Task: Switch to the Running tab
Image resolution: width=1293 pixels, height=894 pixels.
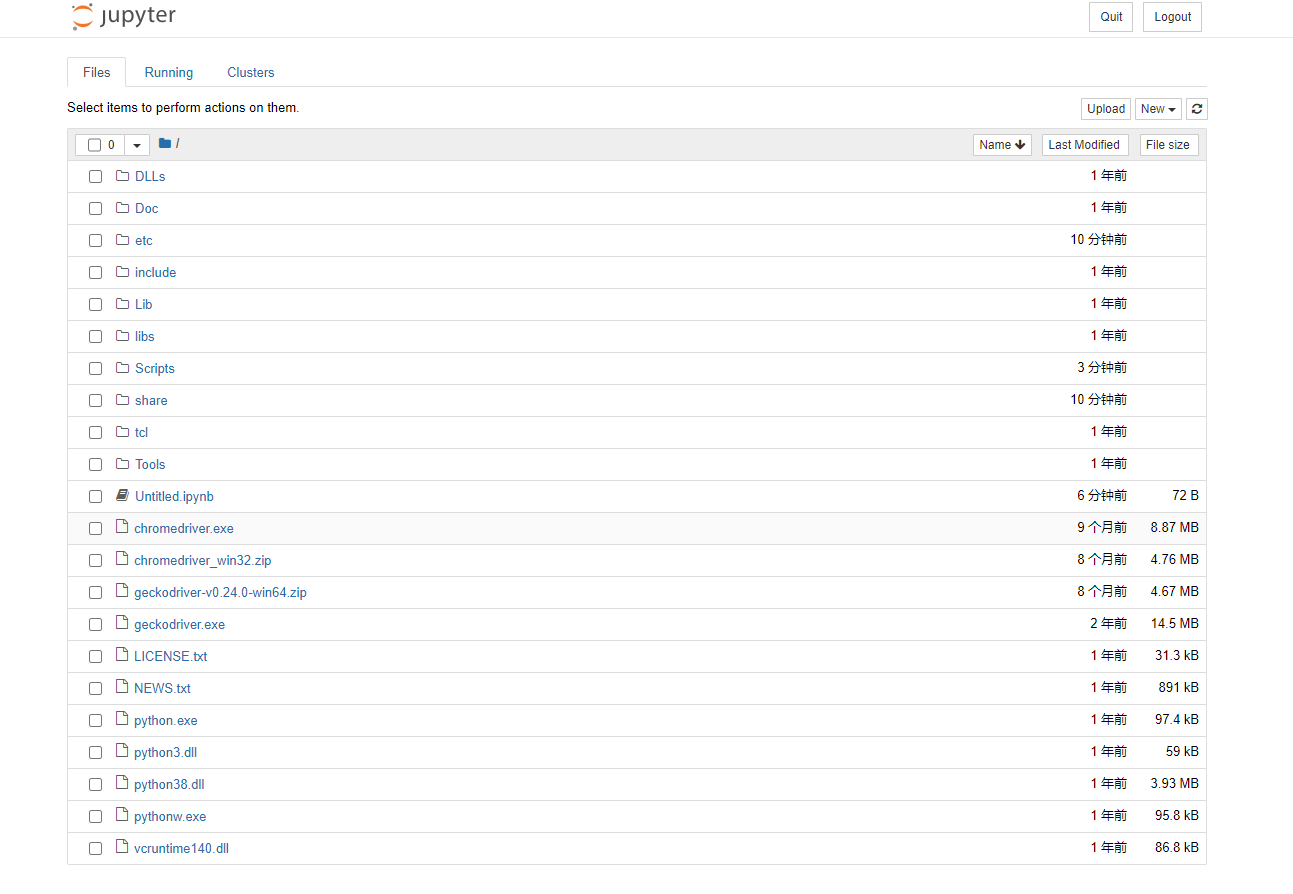Action: [169, 72]
